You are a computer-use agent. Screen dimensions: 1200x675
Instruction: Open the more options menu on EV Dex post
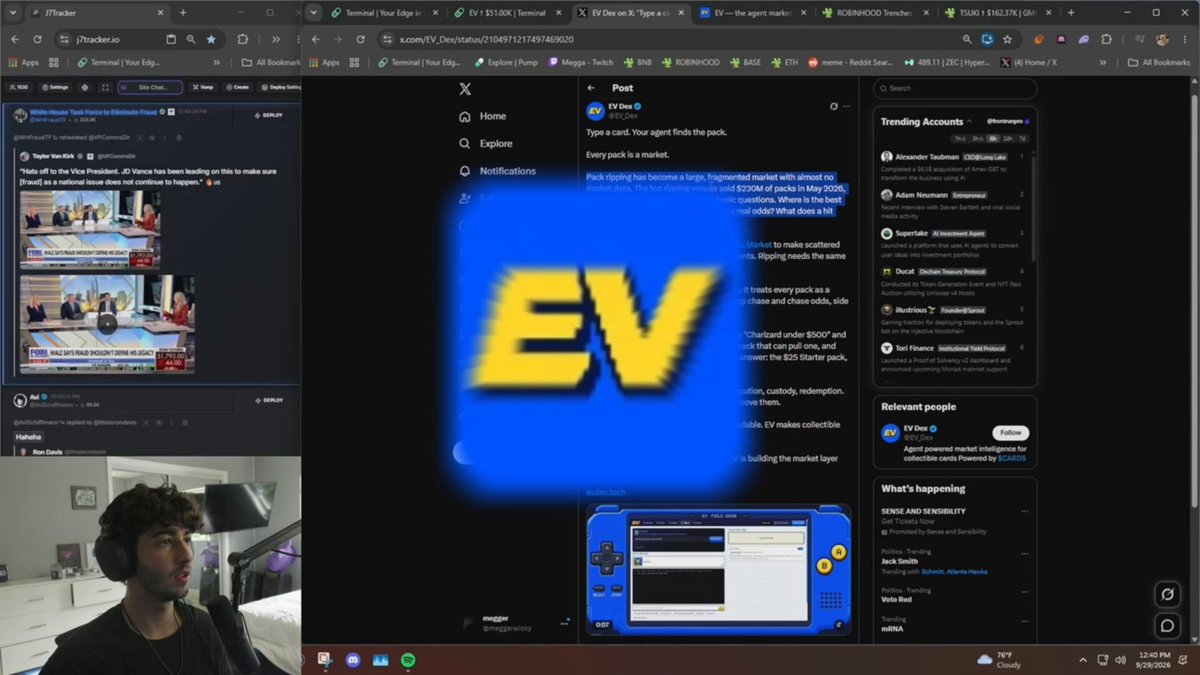coord(846,106)
